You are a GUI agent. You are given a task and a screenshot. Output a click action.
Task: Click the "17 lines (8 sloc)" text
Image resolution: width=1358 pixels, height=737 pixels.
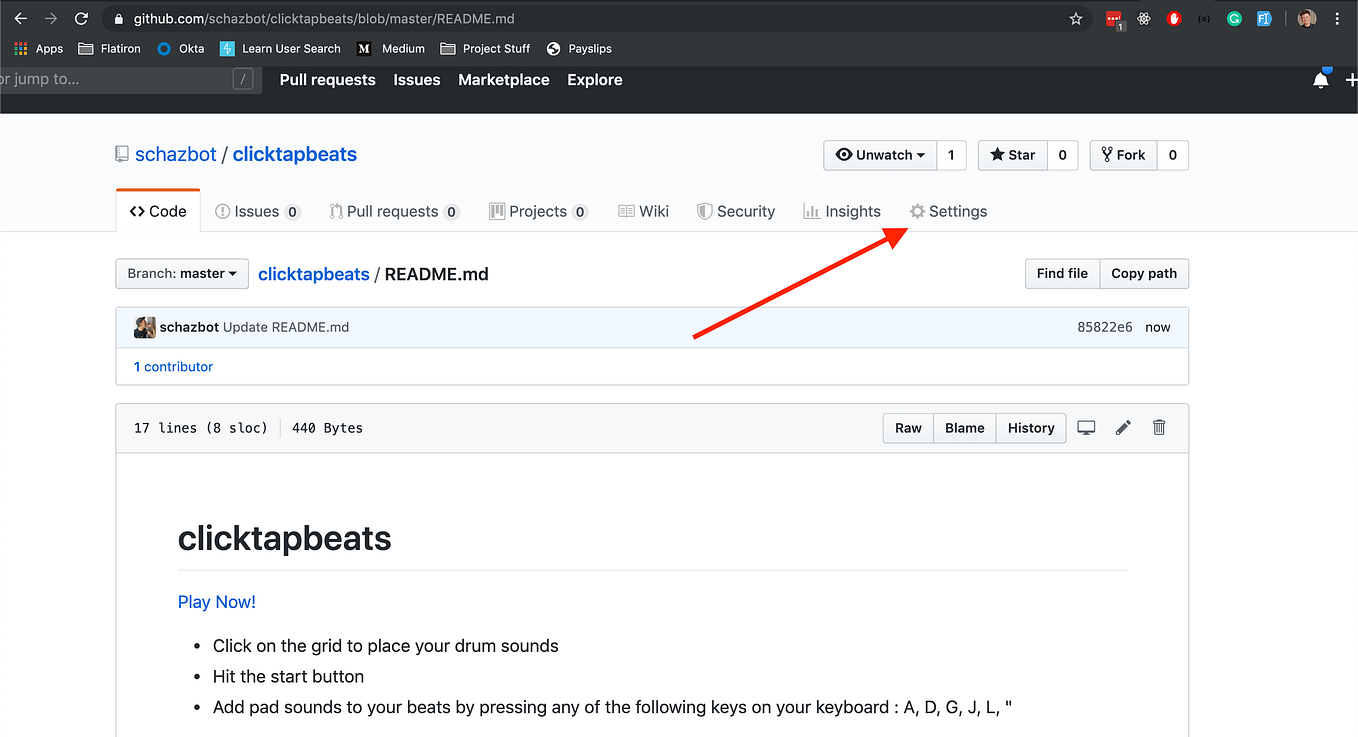(201, 428)
